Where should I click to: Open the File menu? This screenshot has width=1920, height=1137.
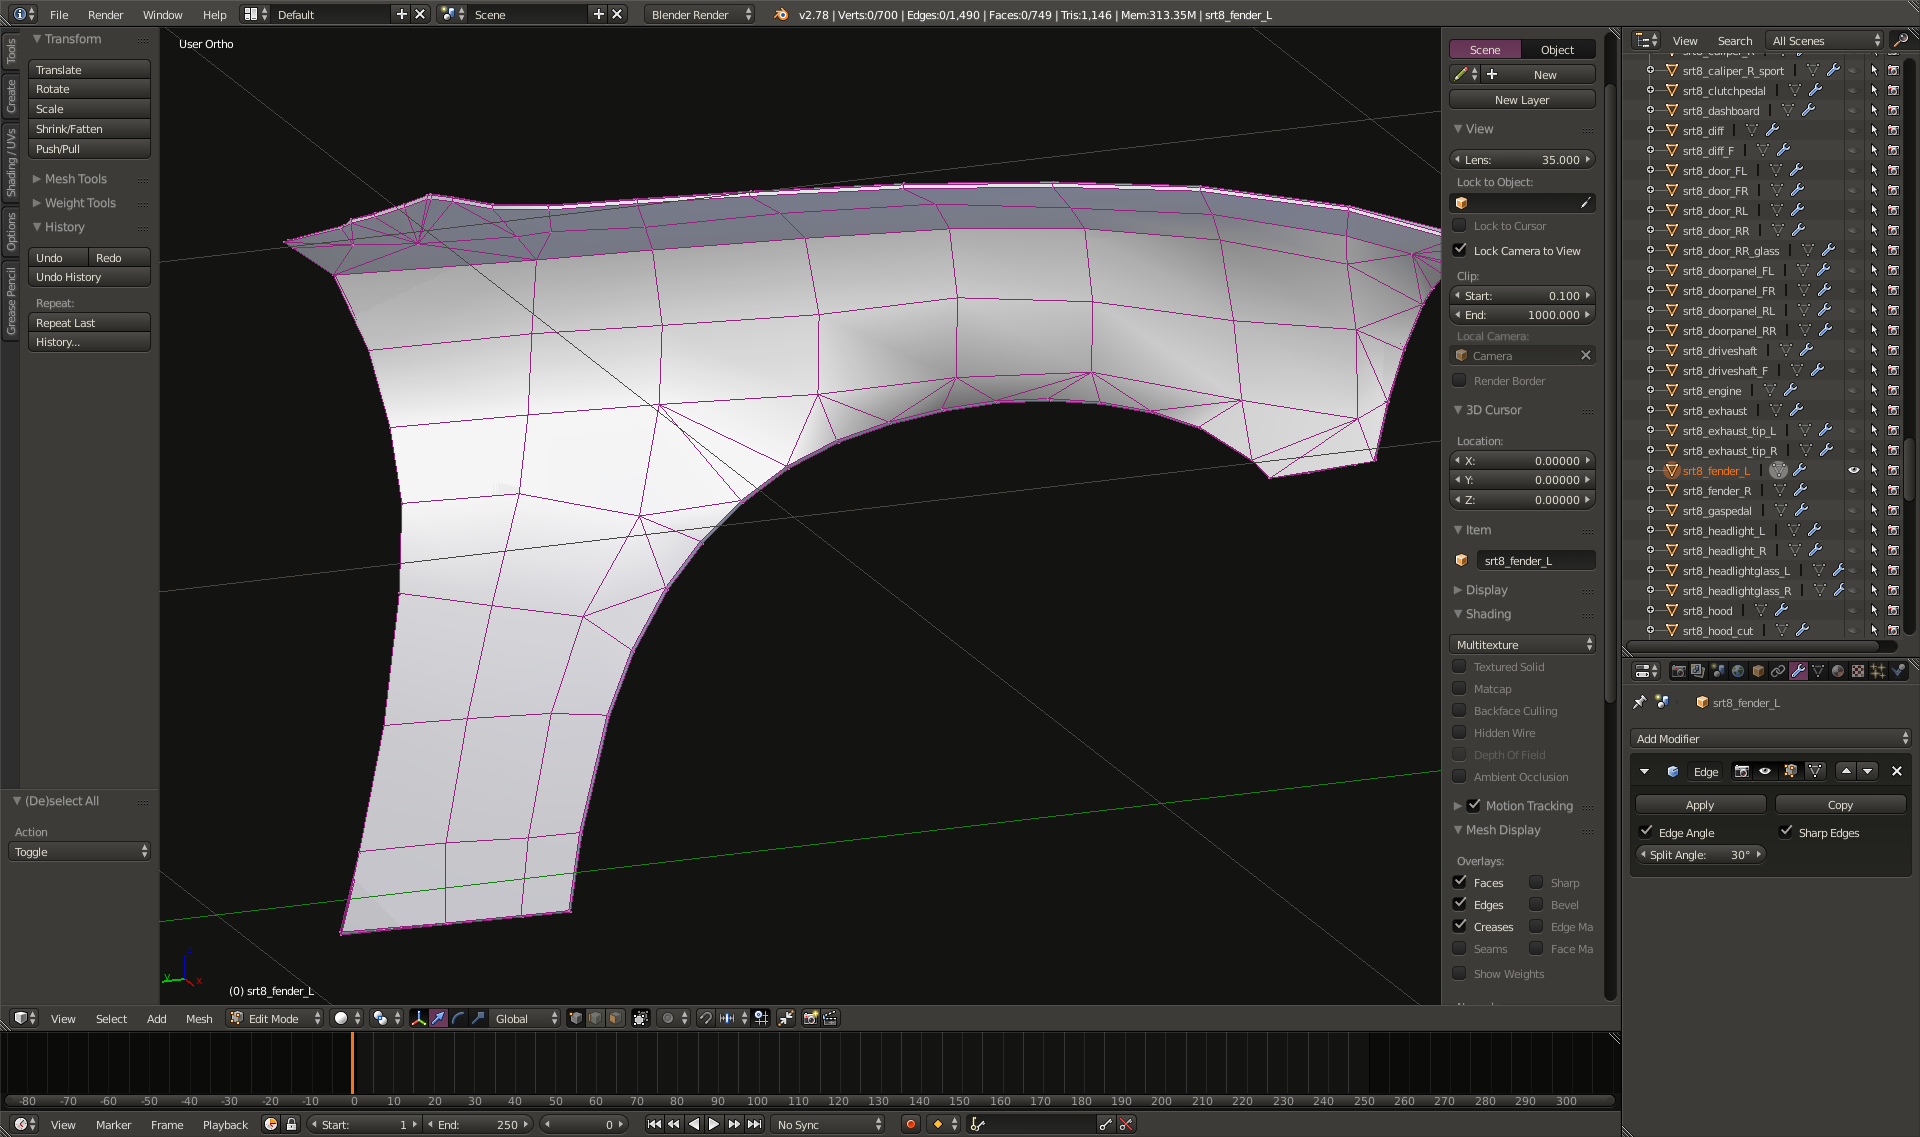(x=59, y=14)
